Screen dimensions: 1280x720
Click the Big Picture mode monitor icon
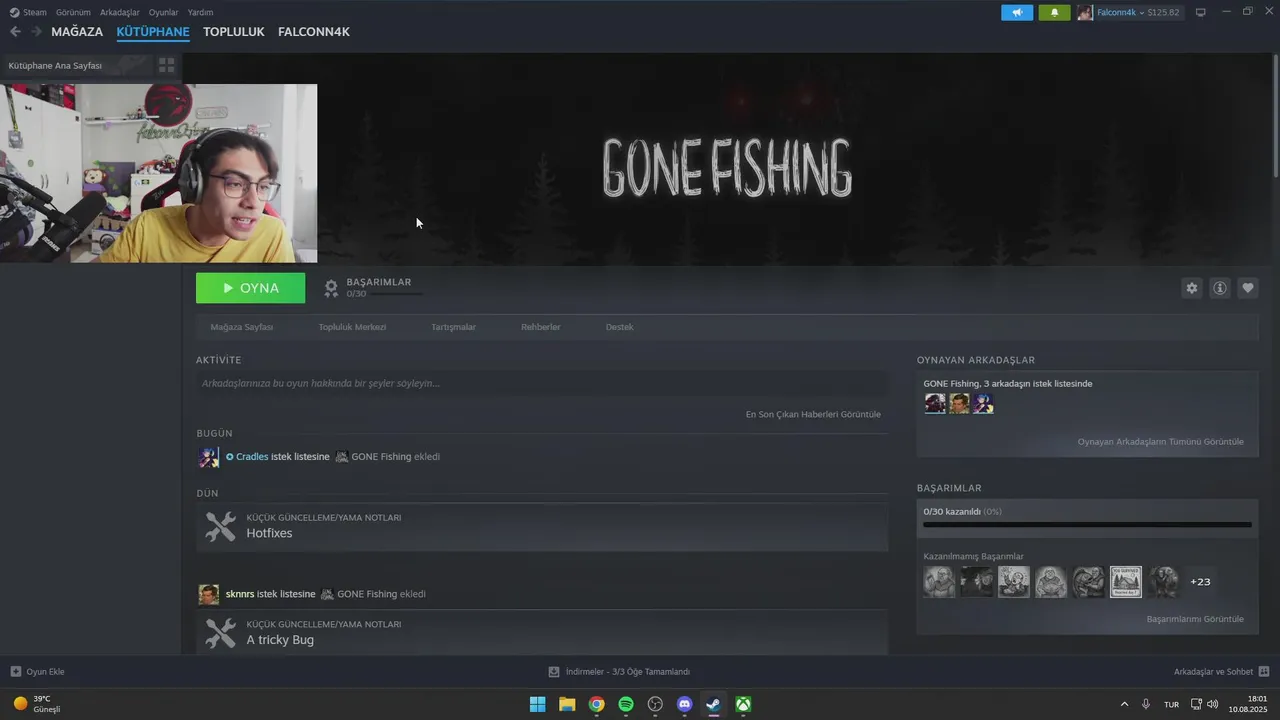coord(1201,13)
